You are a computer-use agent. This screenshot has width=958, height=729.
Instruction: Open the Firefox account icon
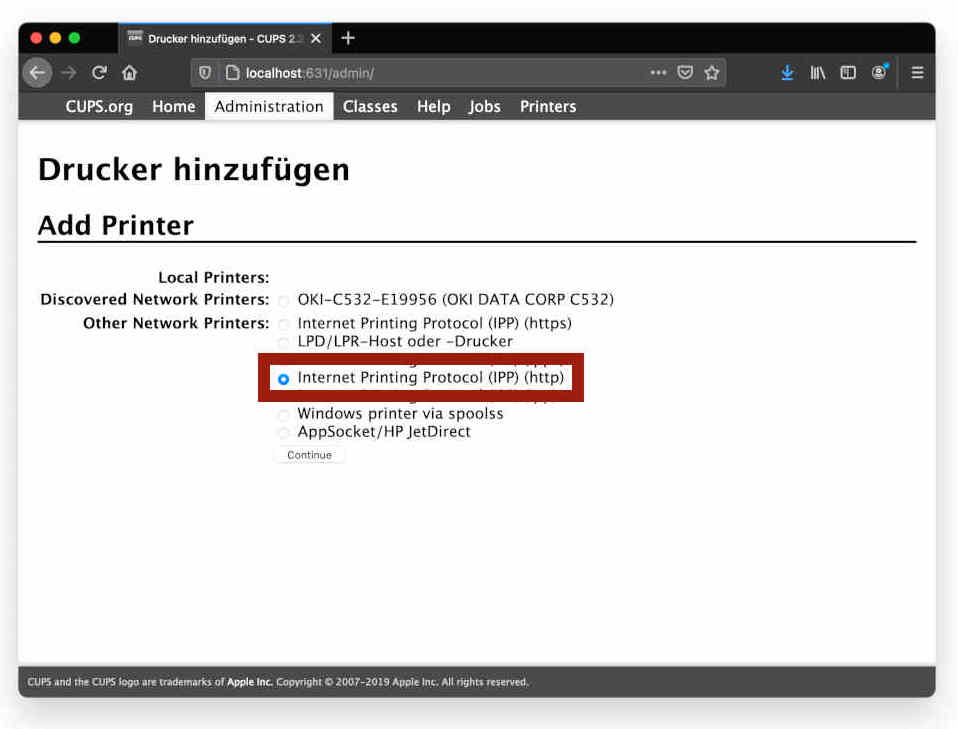(x=879, y=72)
